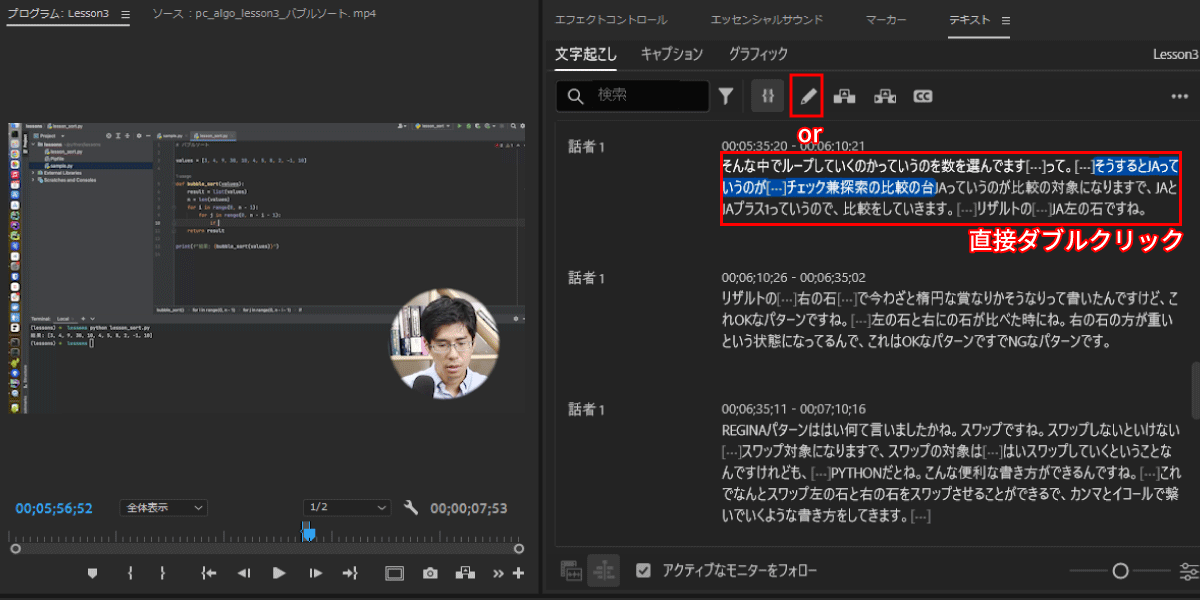Screen dimensions: 1200x600
Task: Create captions with the CC icon
Action: [922, 96]
